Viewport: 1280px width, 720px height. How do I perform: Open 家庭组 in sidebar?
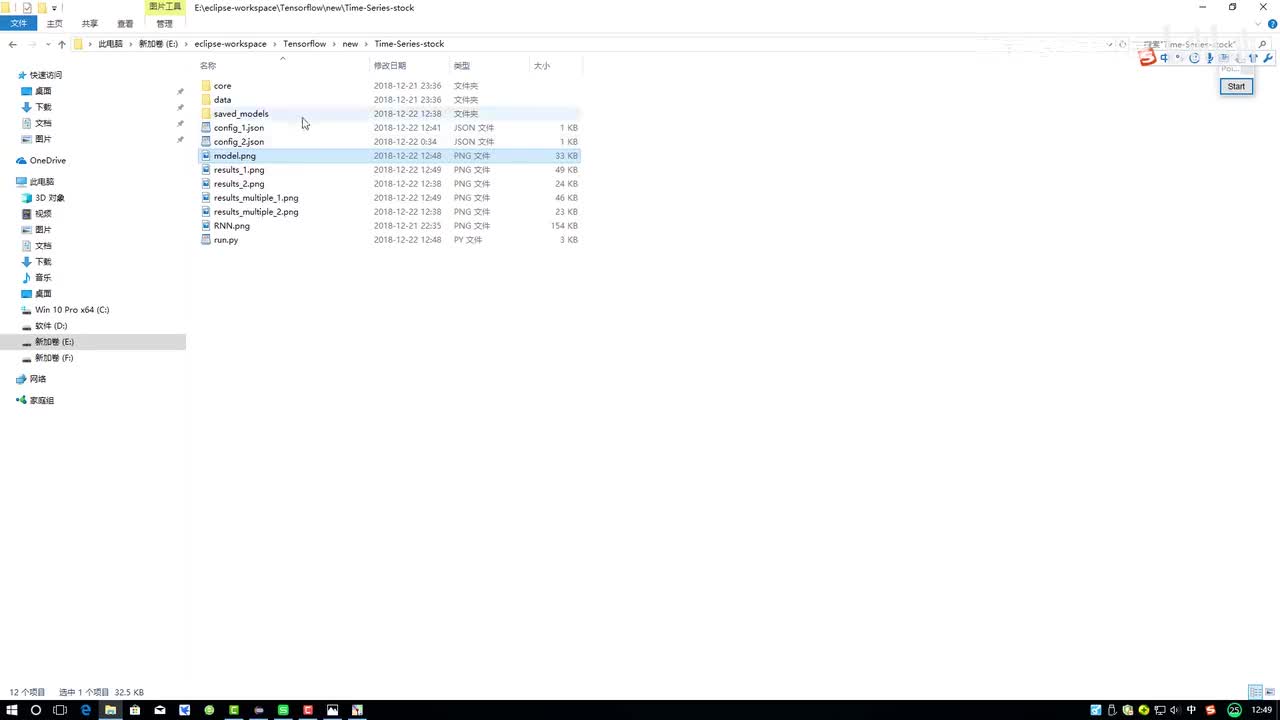[42, 401]
